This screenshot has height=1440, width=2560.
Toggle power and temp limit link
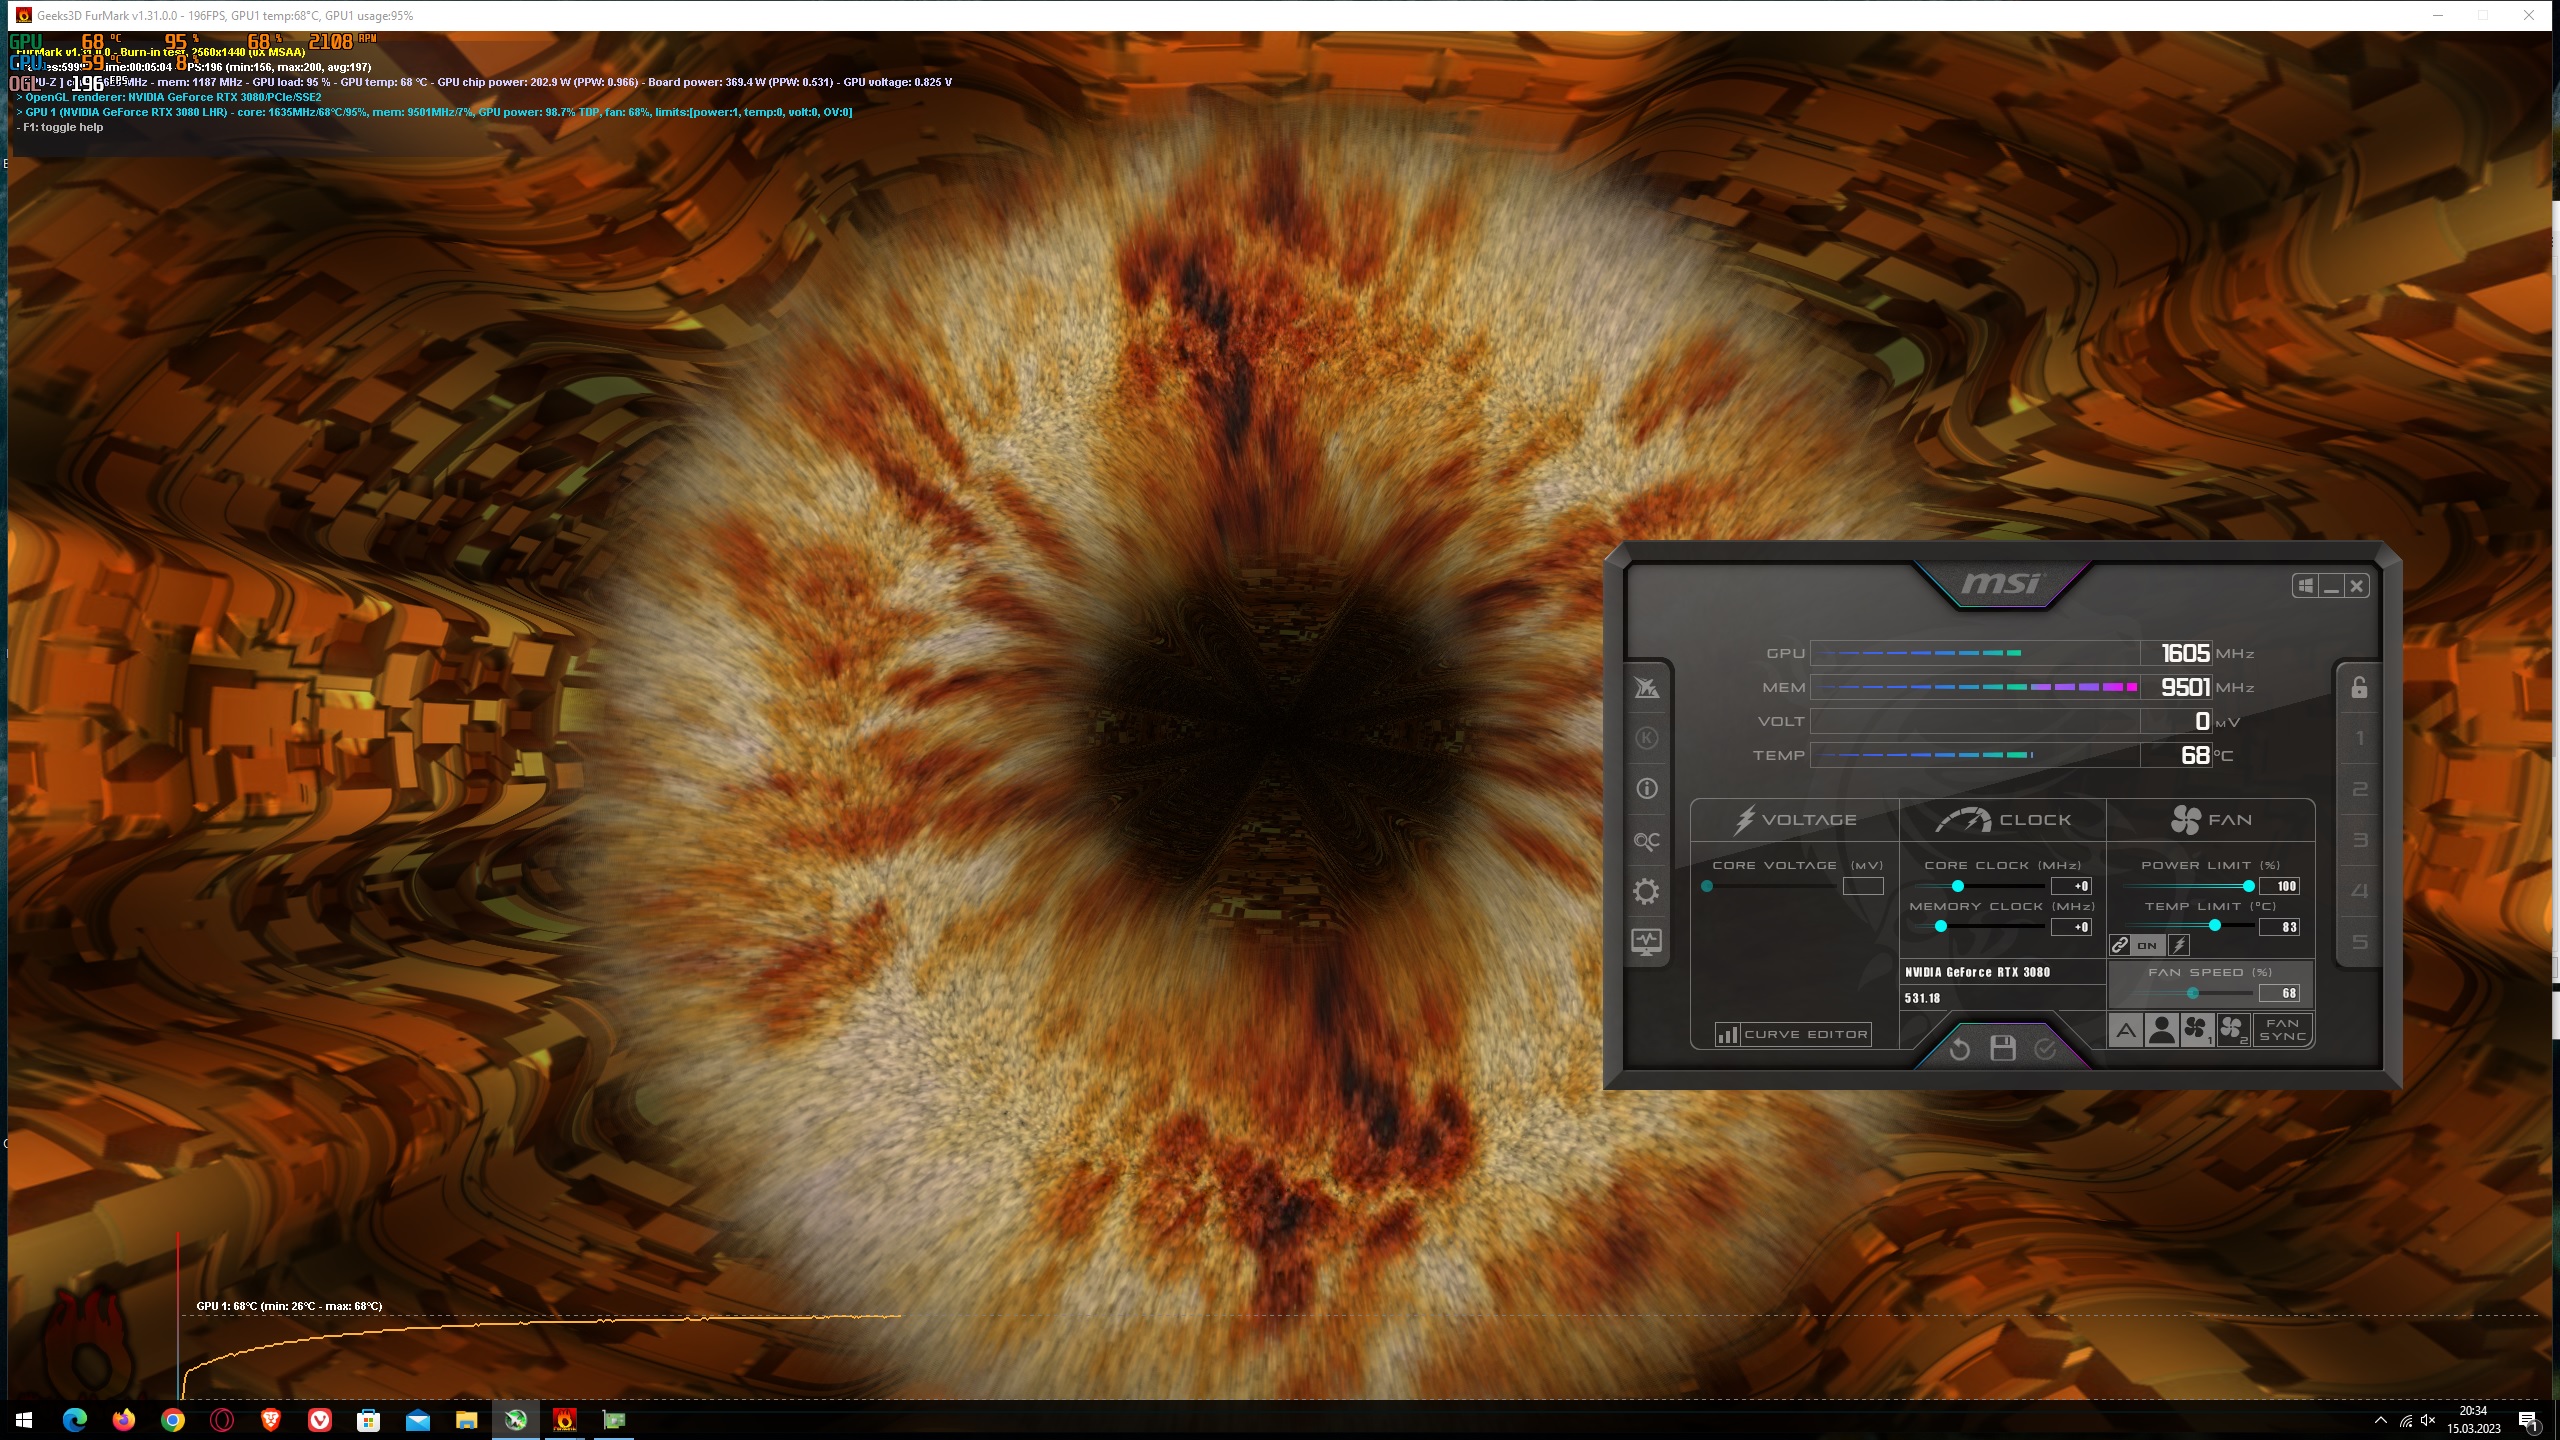coord(2120,945)
